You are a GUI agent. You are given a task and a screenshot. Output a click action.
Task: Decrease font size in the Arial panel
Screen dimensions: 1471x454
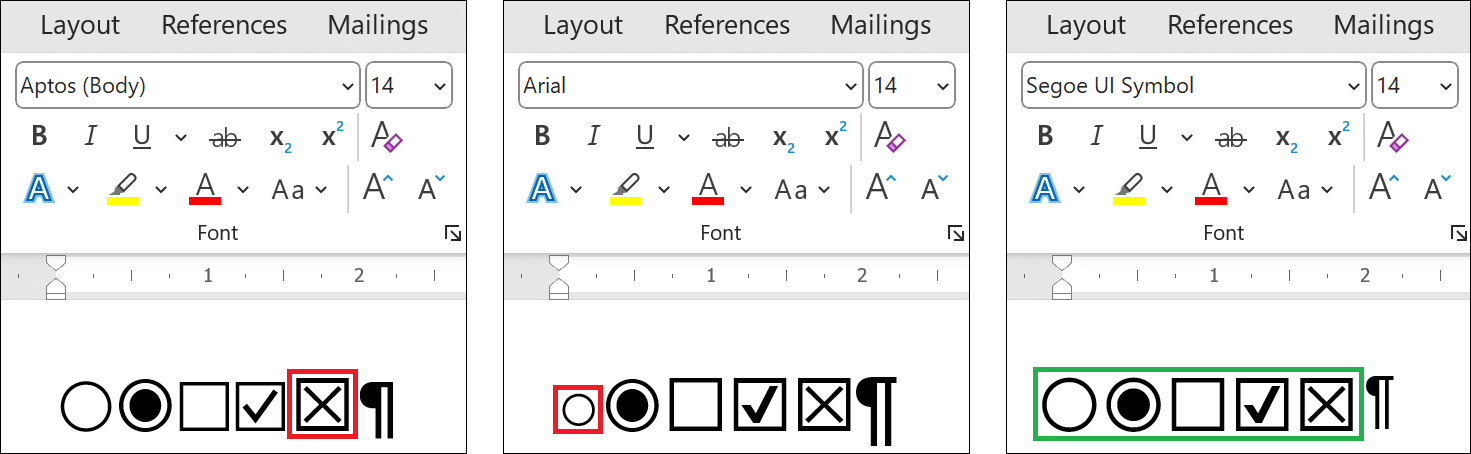[x=934, y=187]
